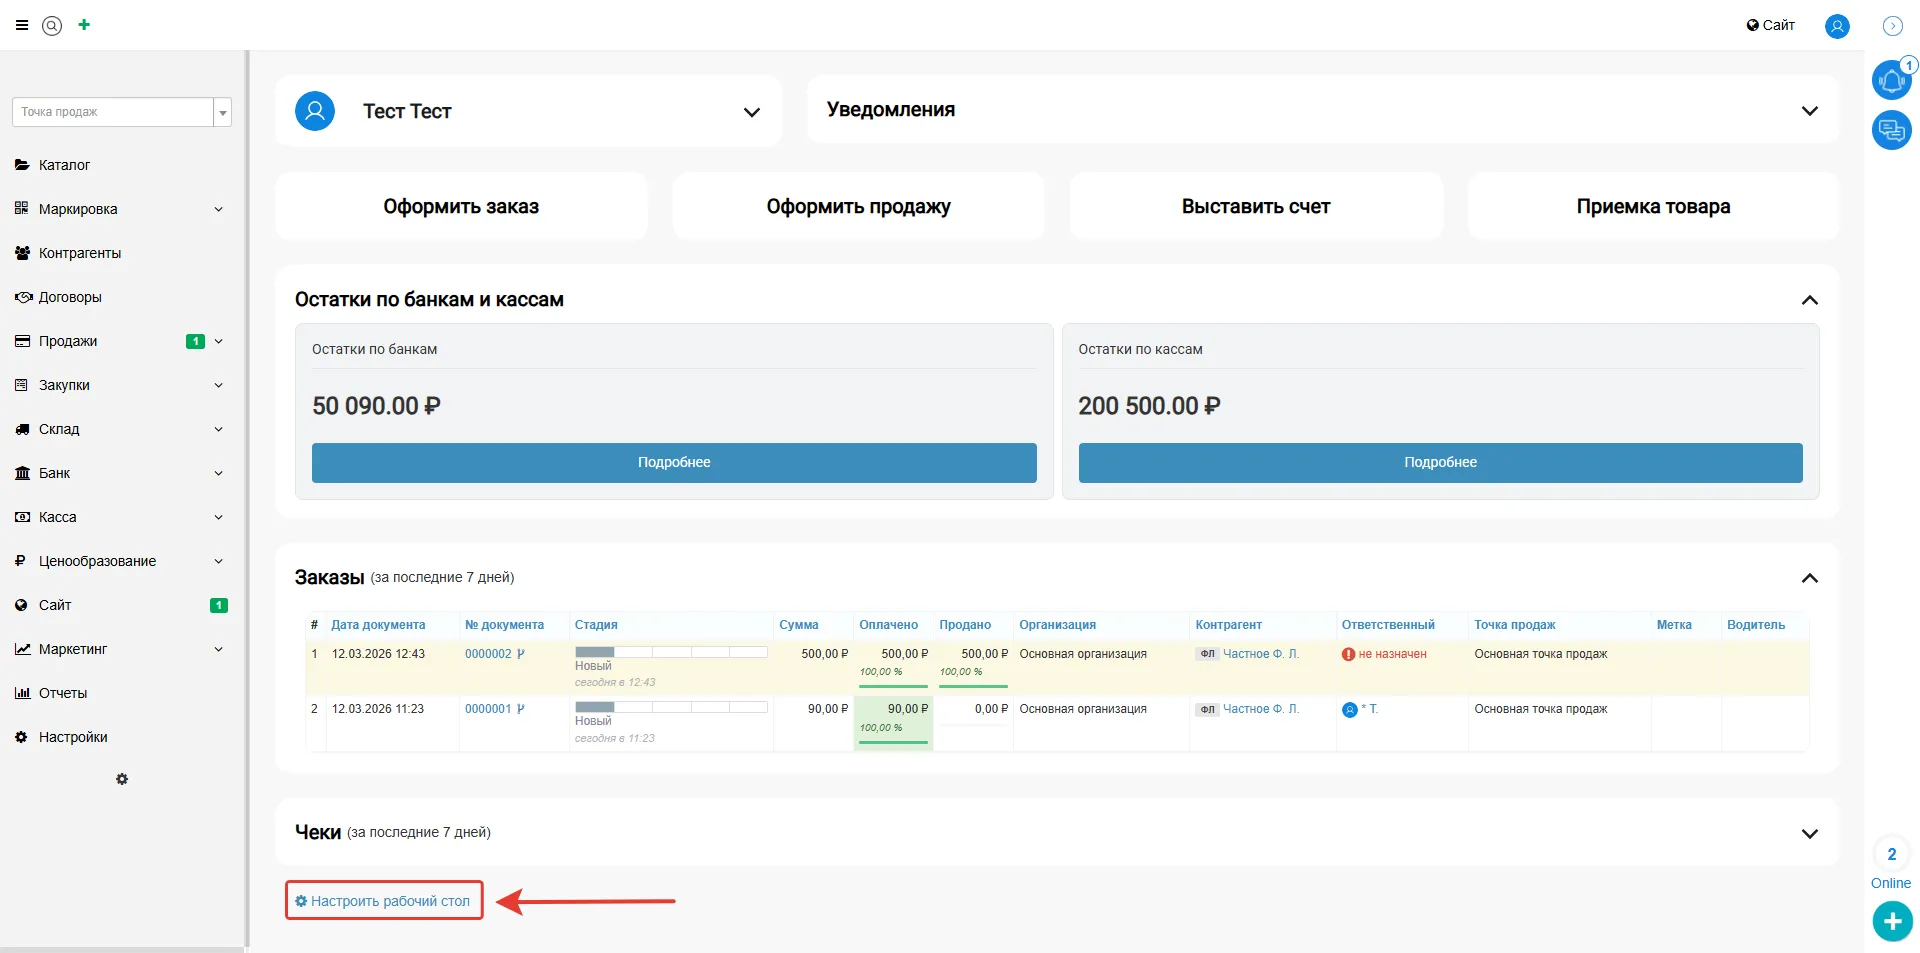Screen dimensions: 1920x953
Task: Click the user profile avatar in header
Action: coord(1837,26)
